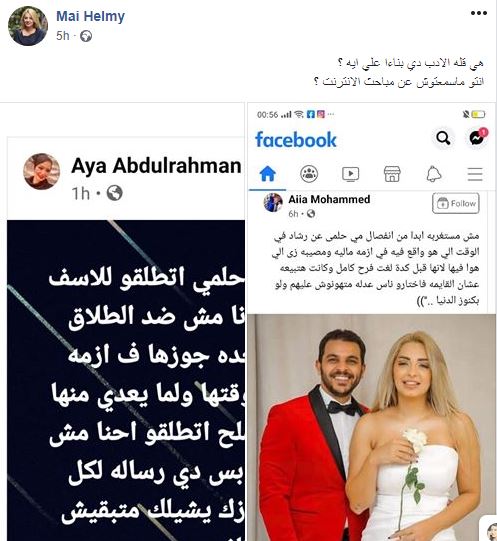The image size is (497, 541).
Task: Click the public globe icon beside 5h
Action: 86,36
